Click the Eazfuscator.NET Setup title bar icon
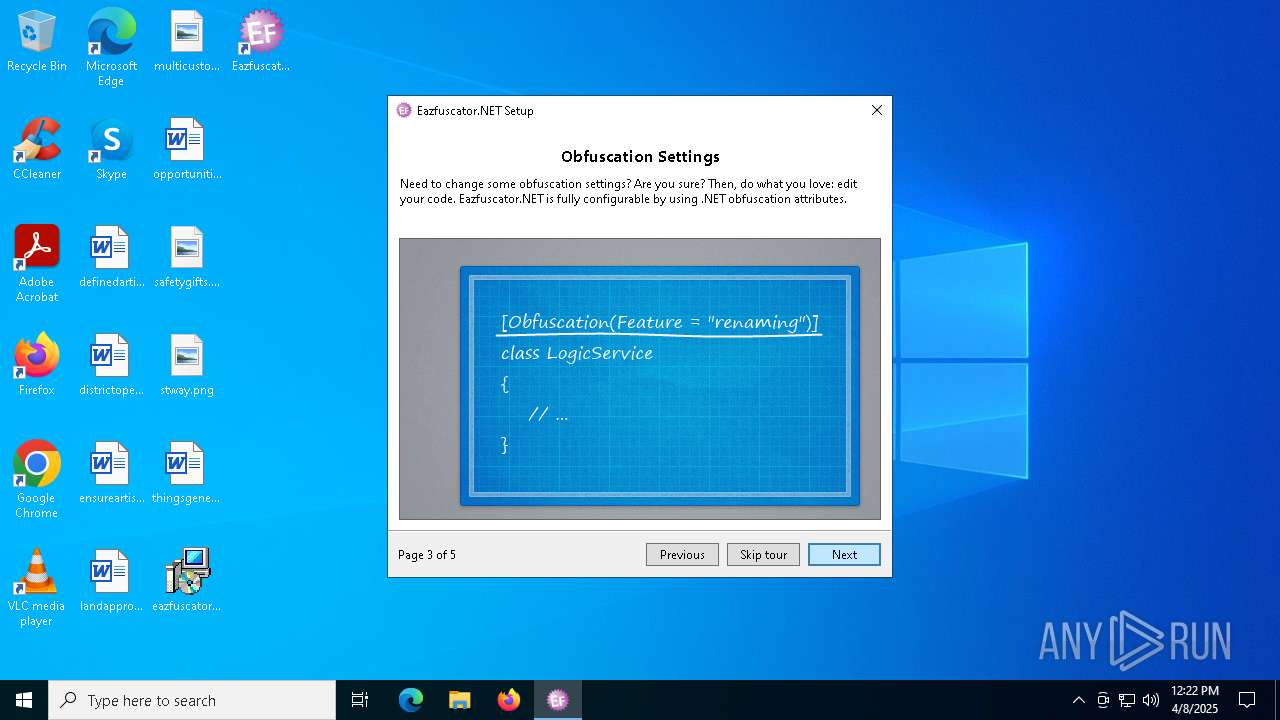This screenshot has height=720, width=1280. (404, 110)
